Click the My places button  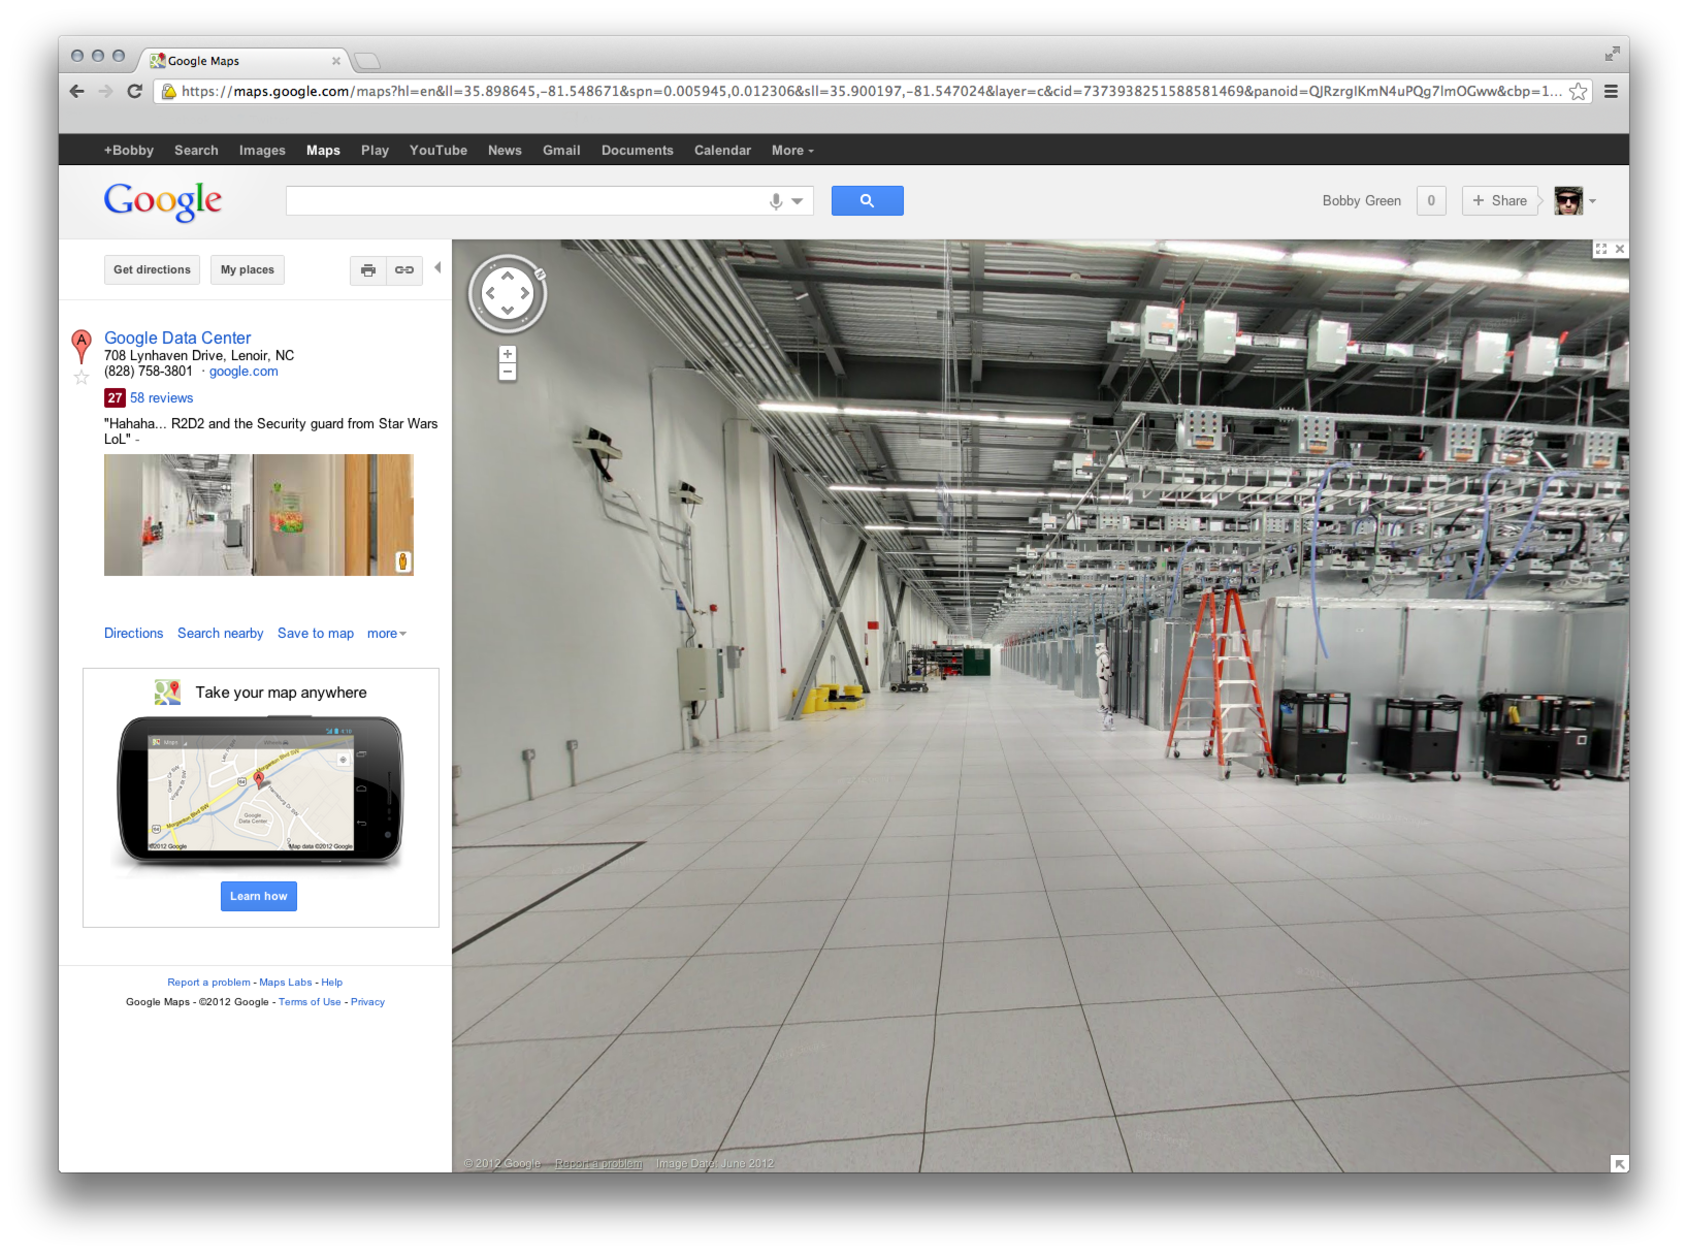pyautogui.click(x=247, y=270)
